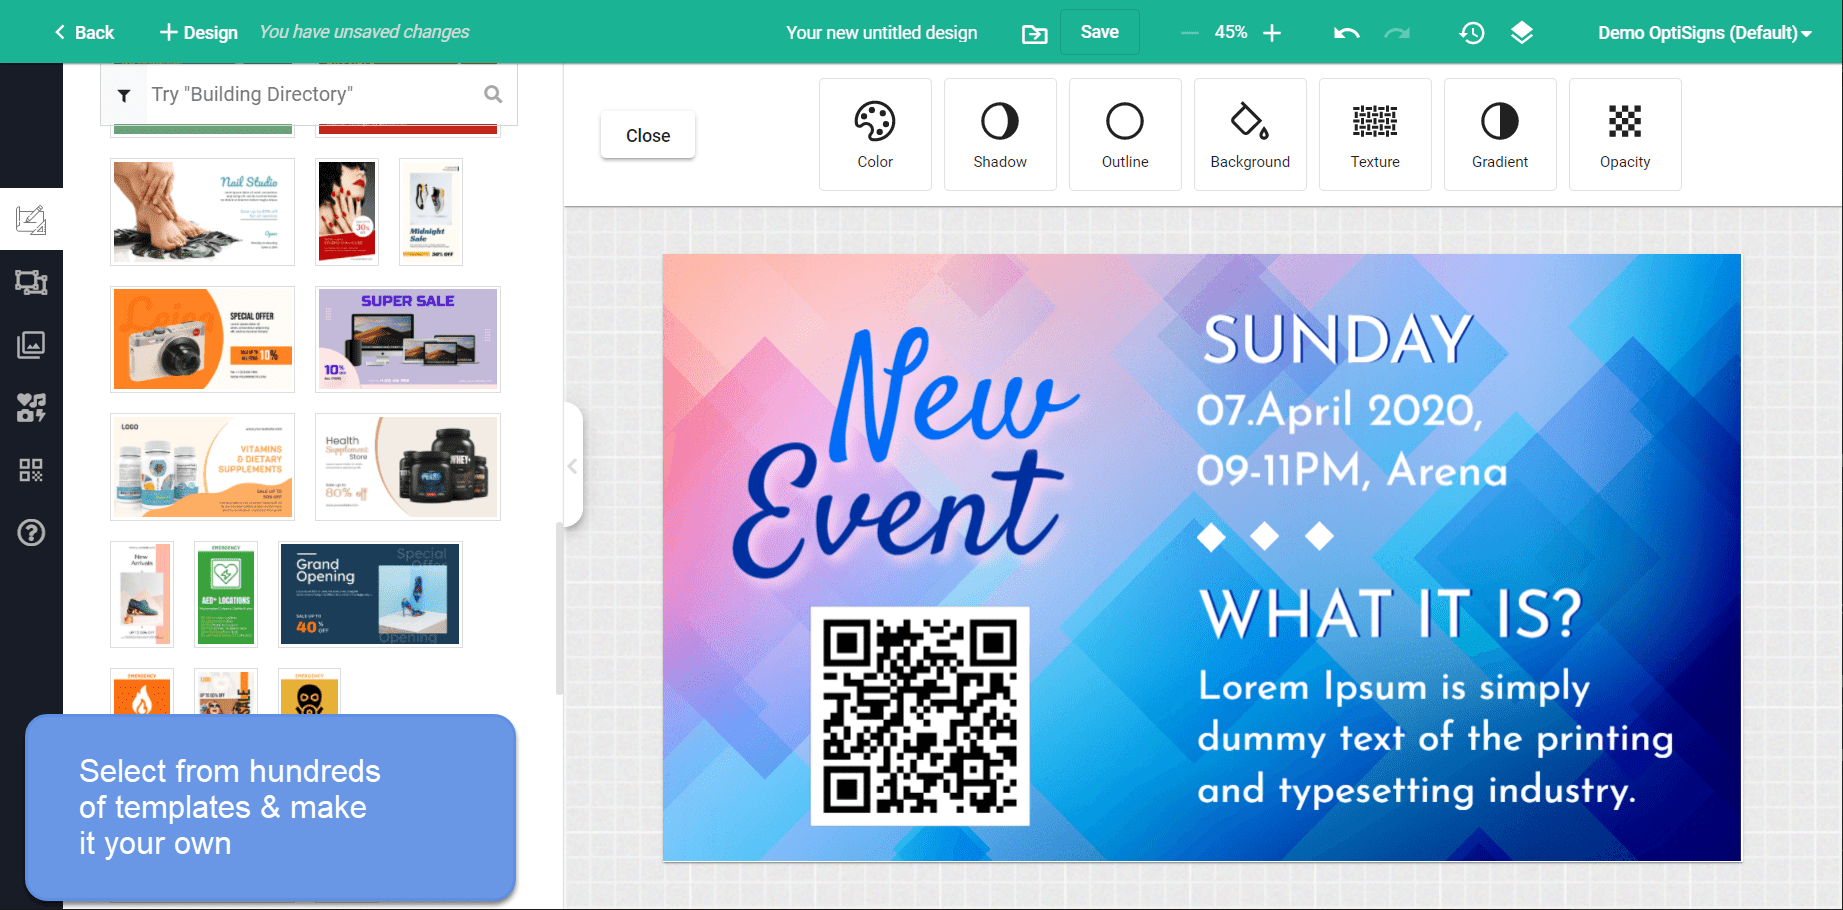
Task: Open the layers stack icon
Action: click(1521, 33)
